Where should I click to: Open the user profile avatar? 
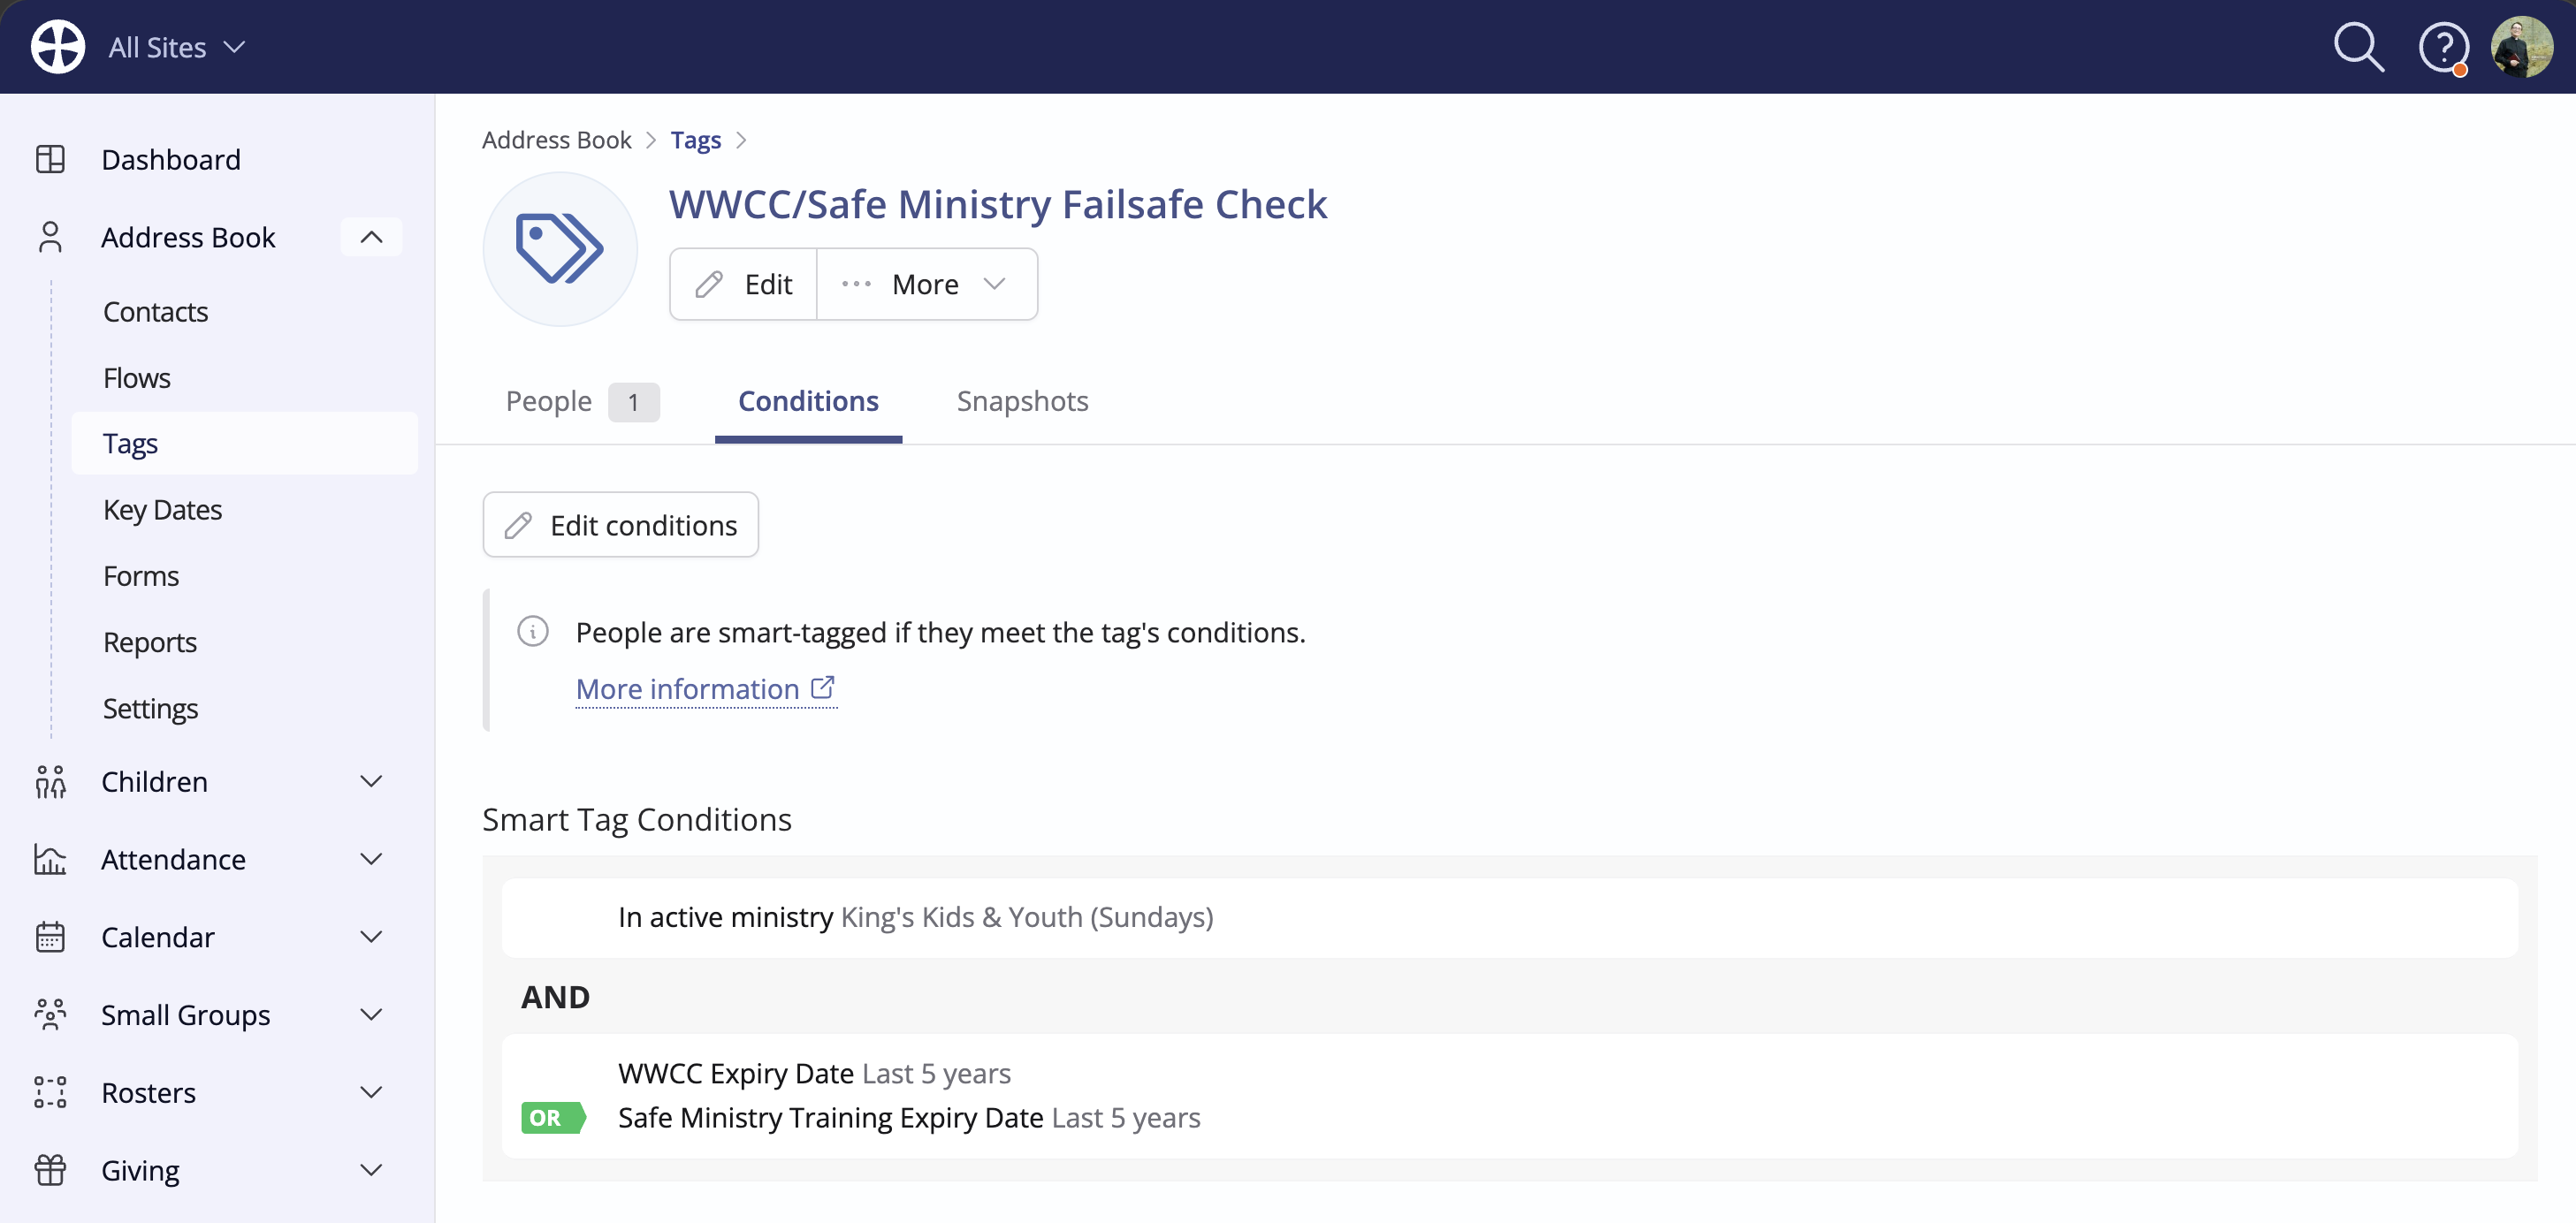[x=2521, y=47]
